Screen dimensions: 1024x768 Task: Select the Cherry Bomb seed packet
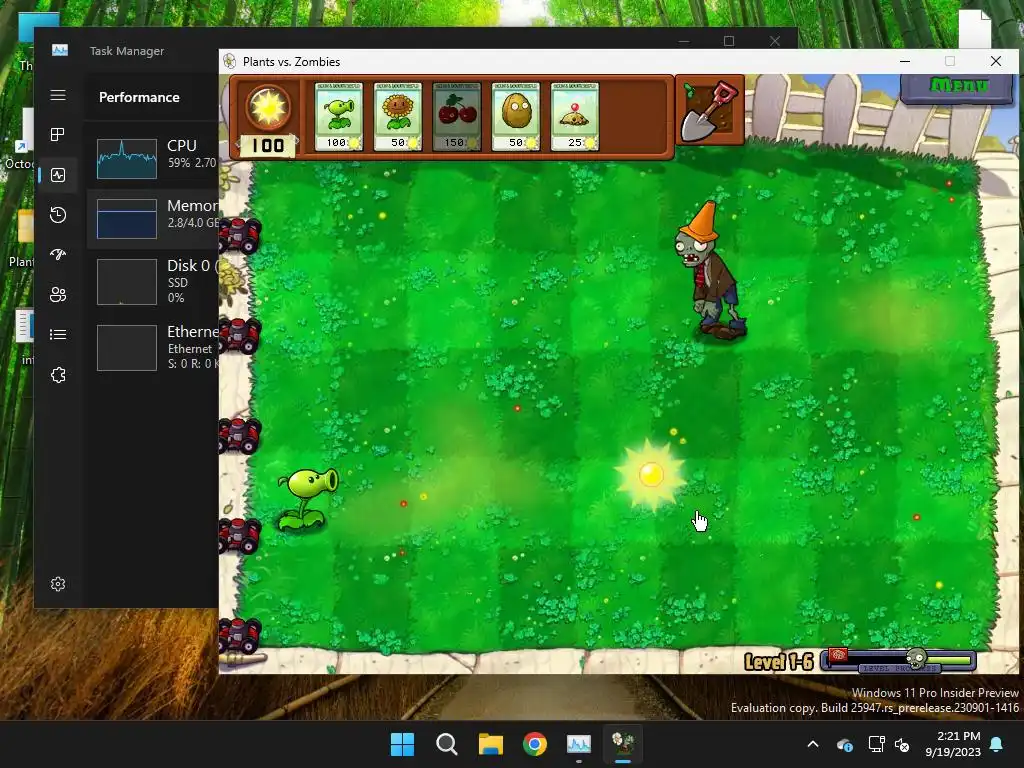(456, 116)
